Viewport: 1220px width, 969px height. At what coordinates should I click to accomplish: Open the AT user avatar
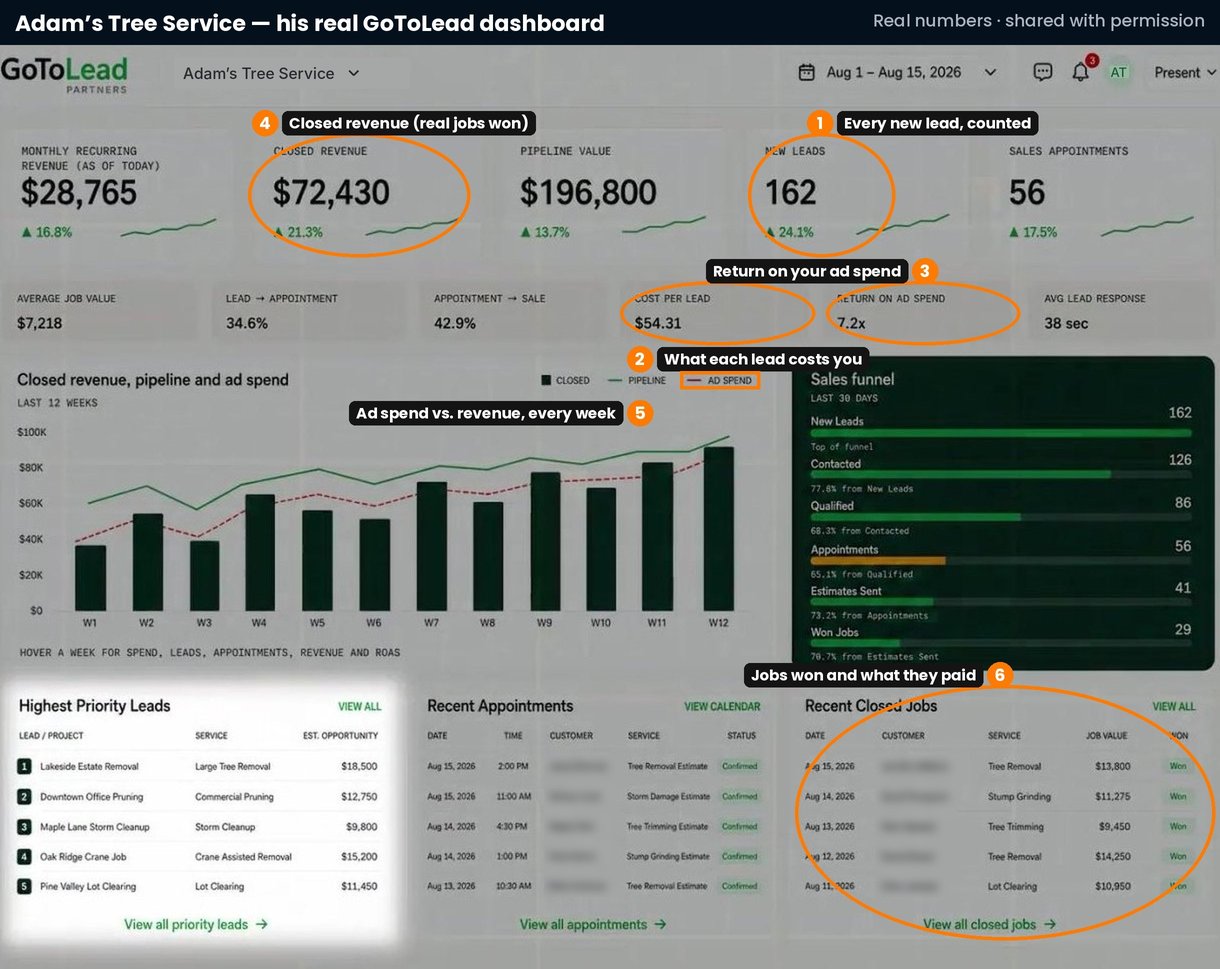click(x=1118, y=72)
